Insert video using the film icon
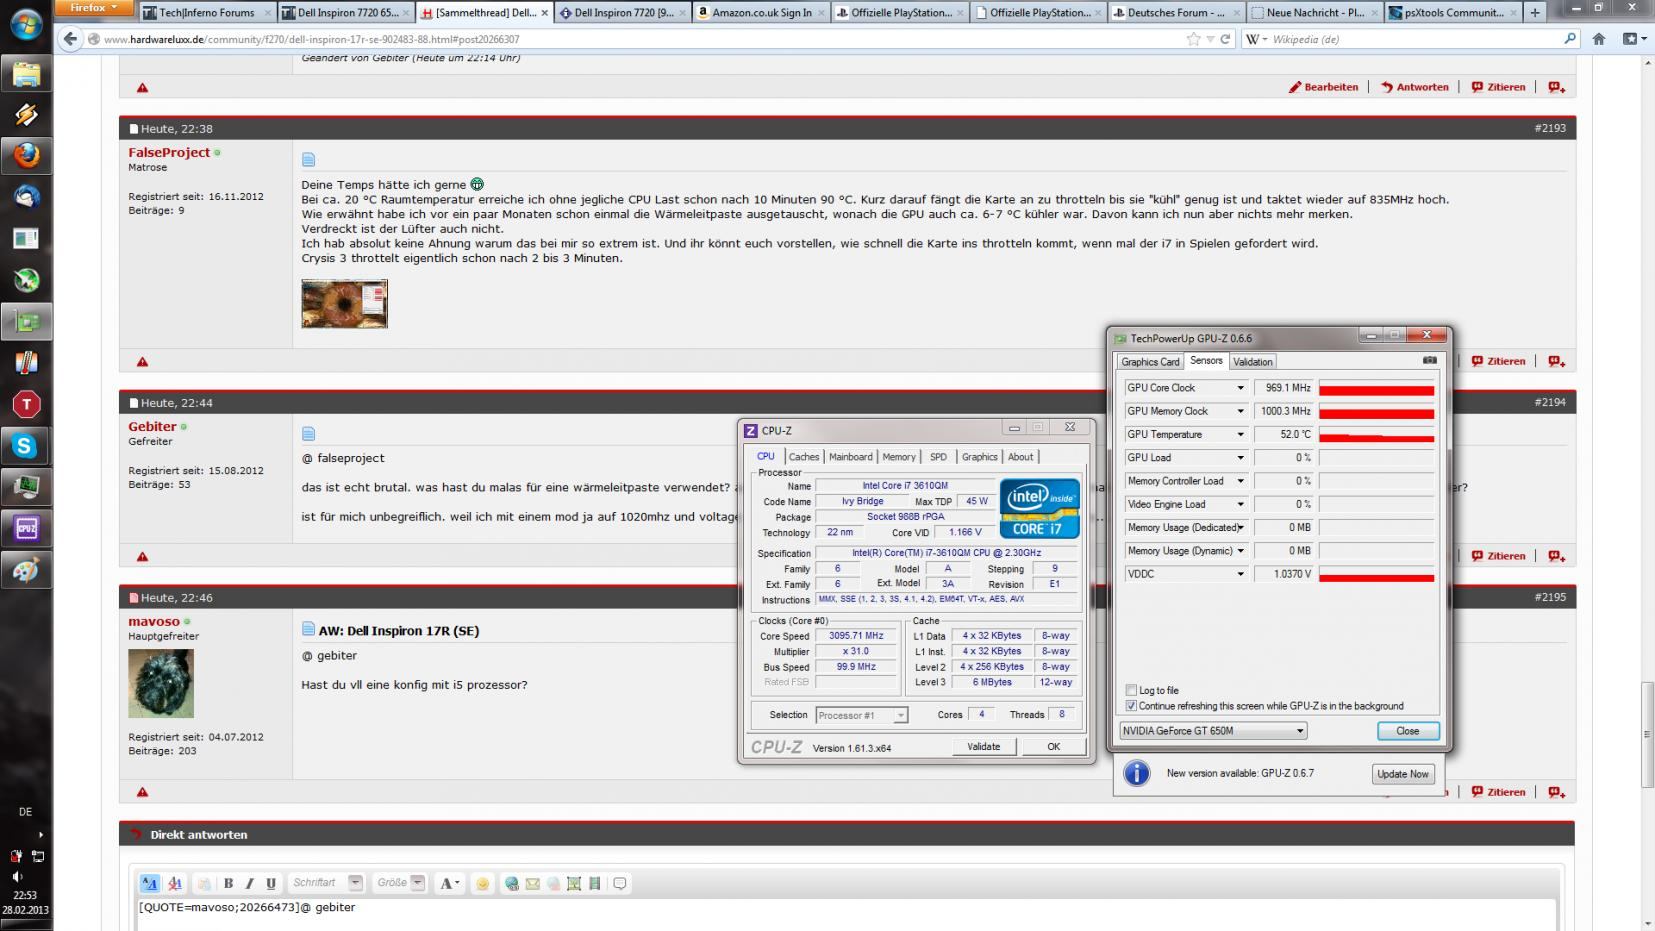The height and width of the screenshot is (931, 1655). pyautogui.click(x=595, y=883)
